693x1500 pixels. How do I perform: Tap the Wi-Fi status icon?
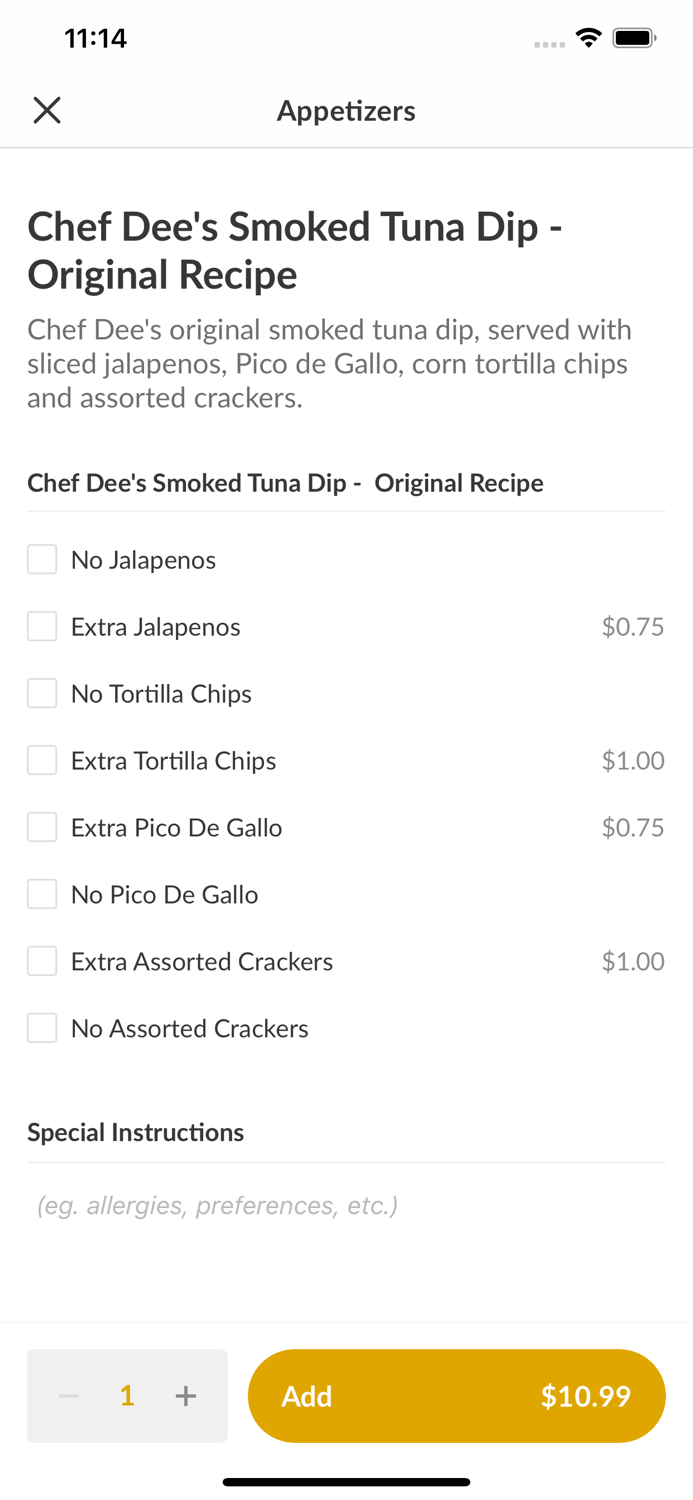588,39
